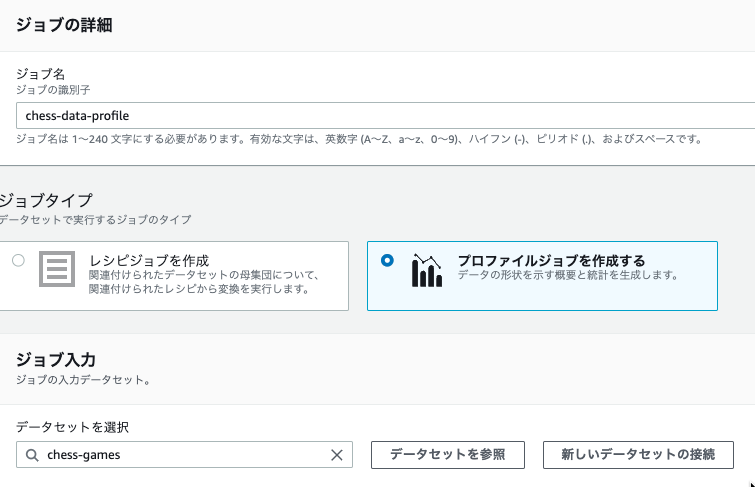The image size is (755, 487).
Task: Click the ジョブ名 field label
Action: (x=40, y=74)
